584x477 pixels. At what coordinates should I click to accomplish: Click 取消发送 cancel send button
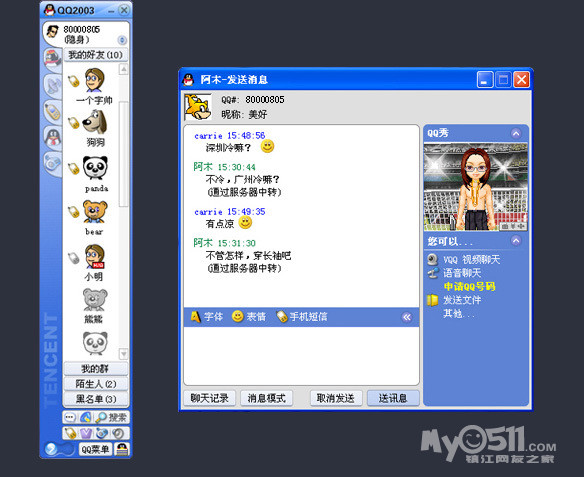click(x=336, y=398)
